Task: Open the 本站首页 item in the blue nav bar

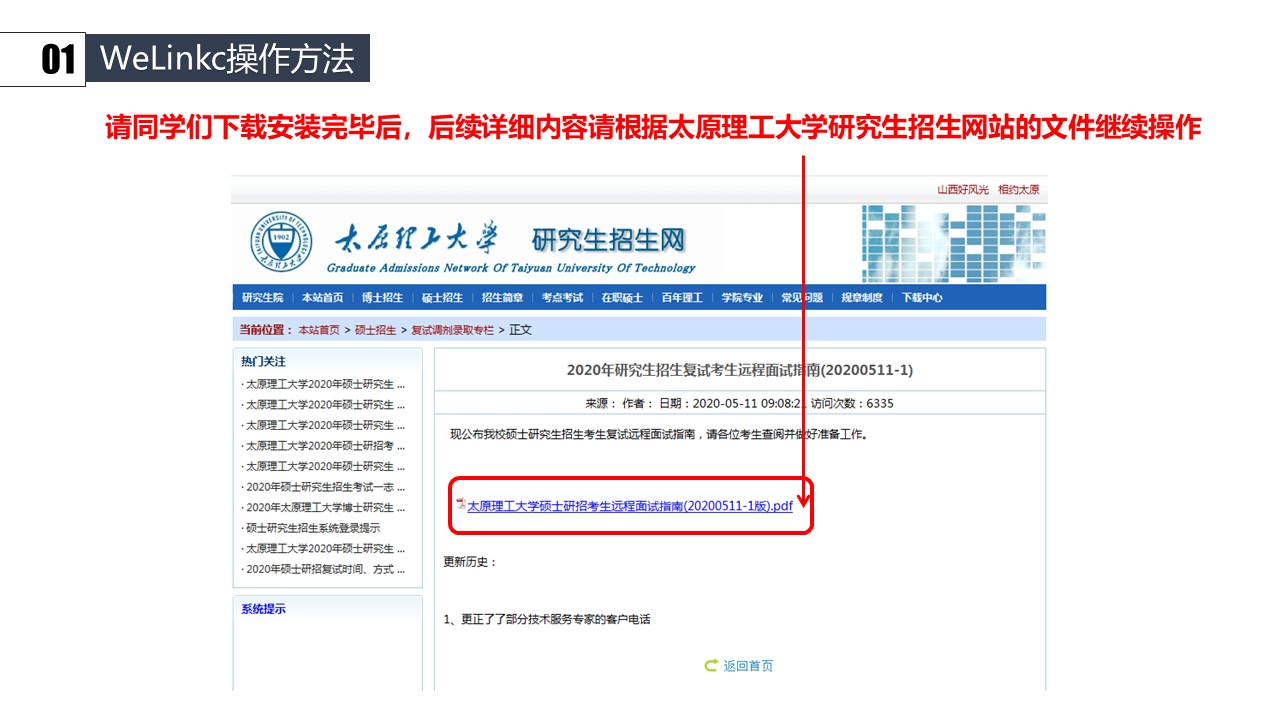Action: 322,298
